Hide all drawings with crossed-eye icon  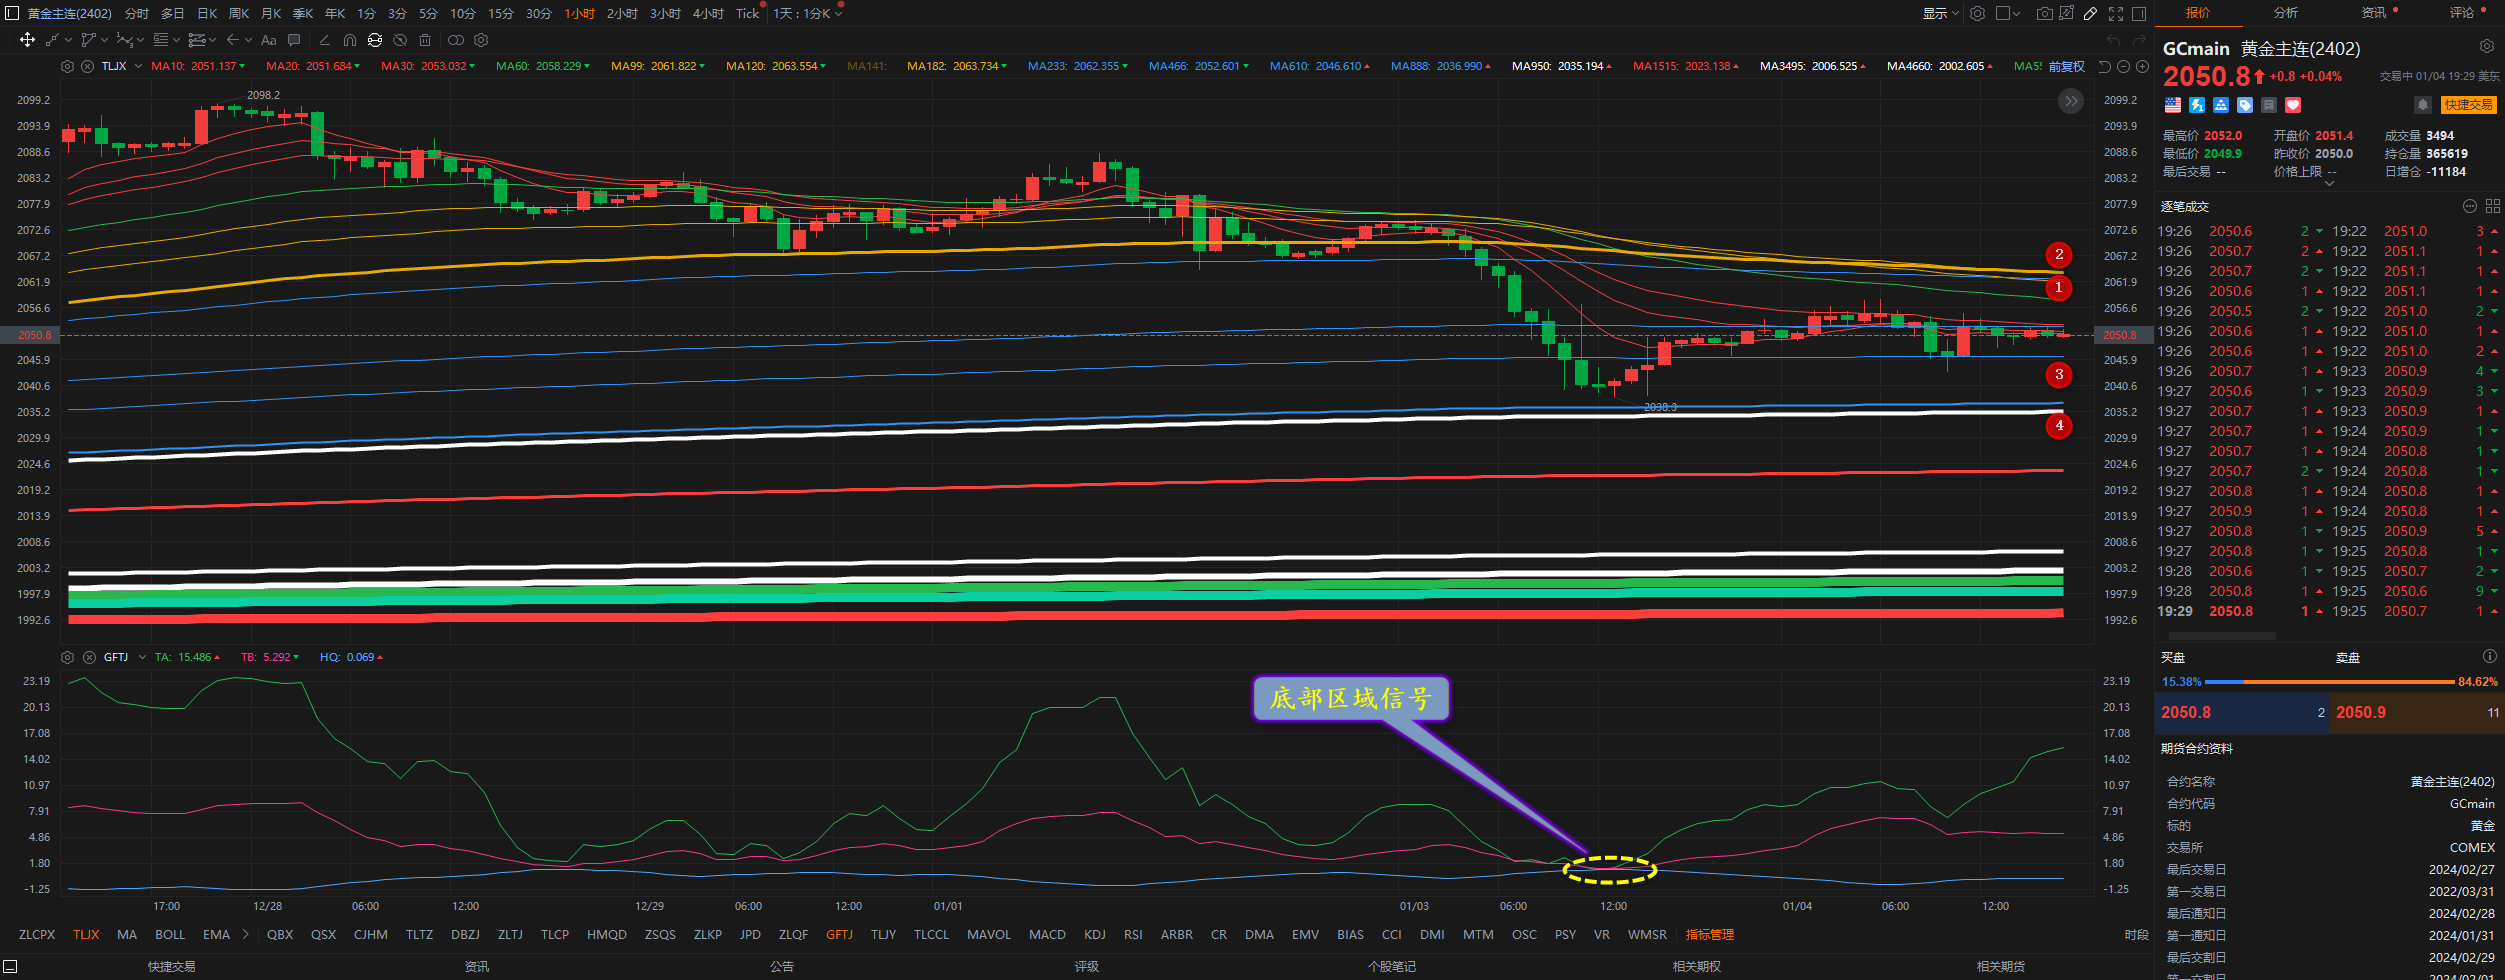400,40
